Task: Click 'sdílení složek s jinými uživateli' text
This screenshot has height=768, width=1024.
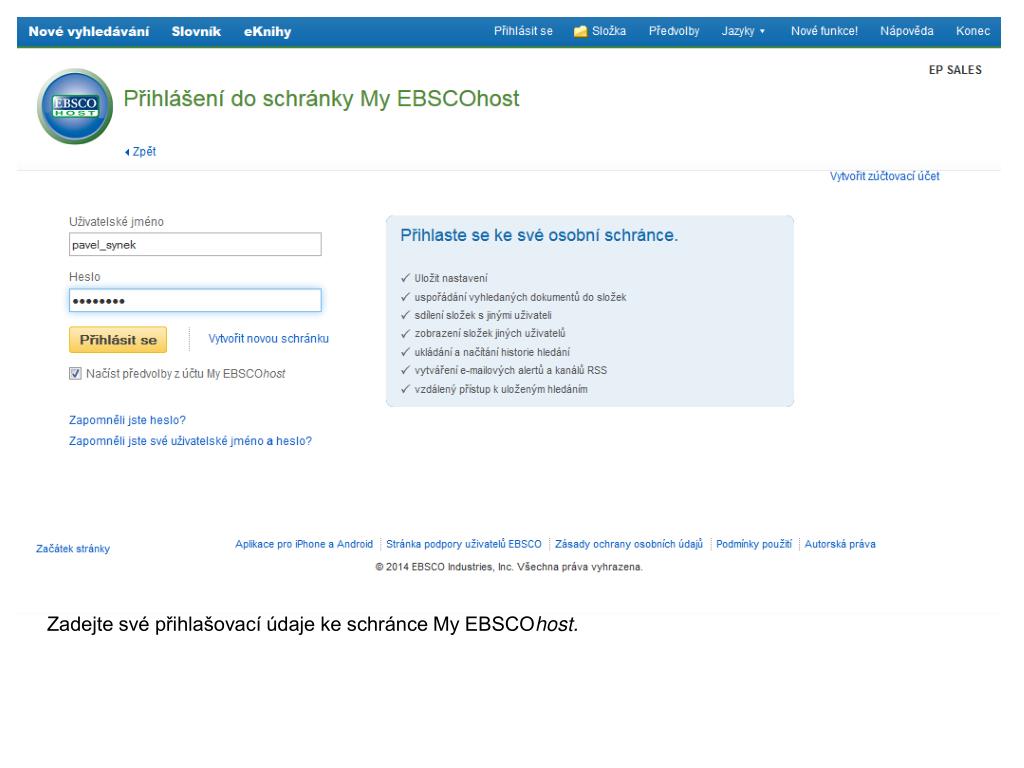Action: (x=483, y=315)
